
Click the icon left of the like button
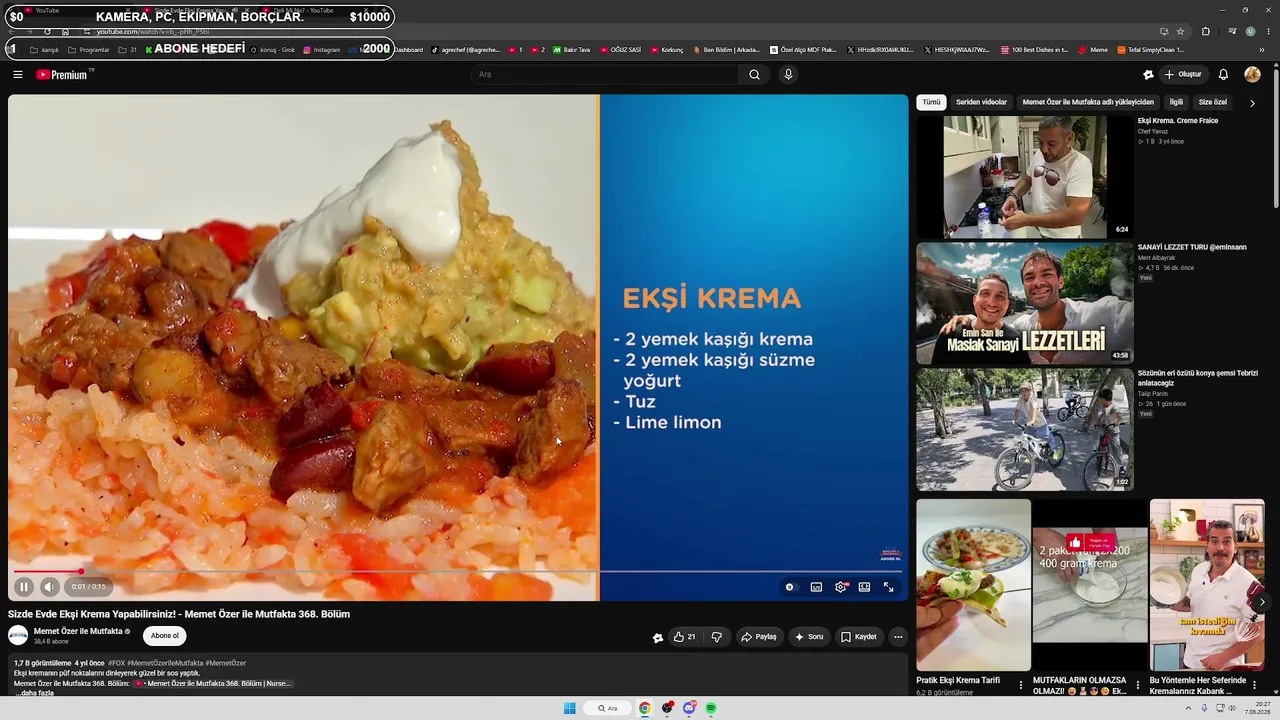pyautogui.click(x=658, y=637)
